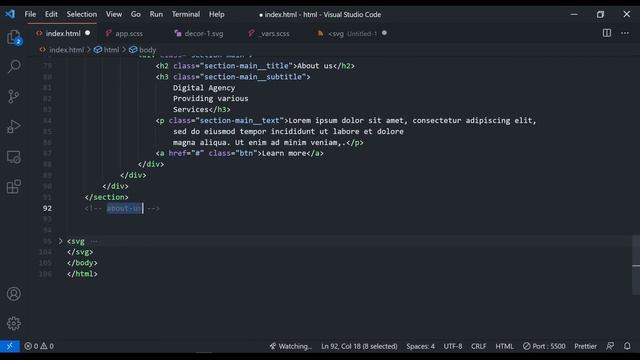The height and width of the screenshot is (360, 640).
Task: Click the 'Learn more' link text in code
Action: point(284,153)
